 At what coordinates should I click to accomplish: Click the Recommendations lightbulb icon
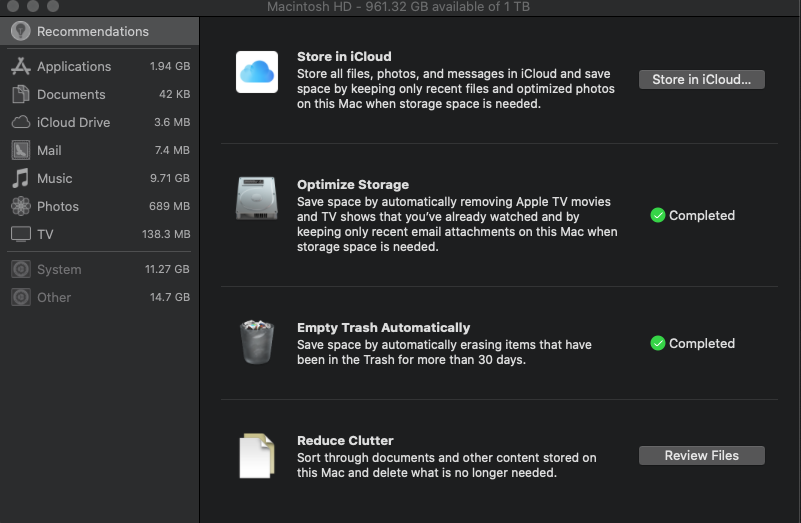[x=20, y=31]
